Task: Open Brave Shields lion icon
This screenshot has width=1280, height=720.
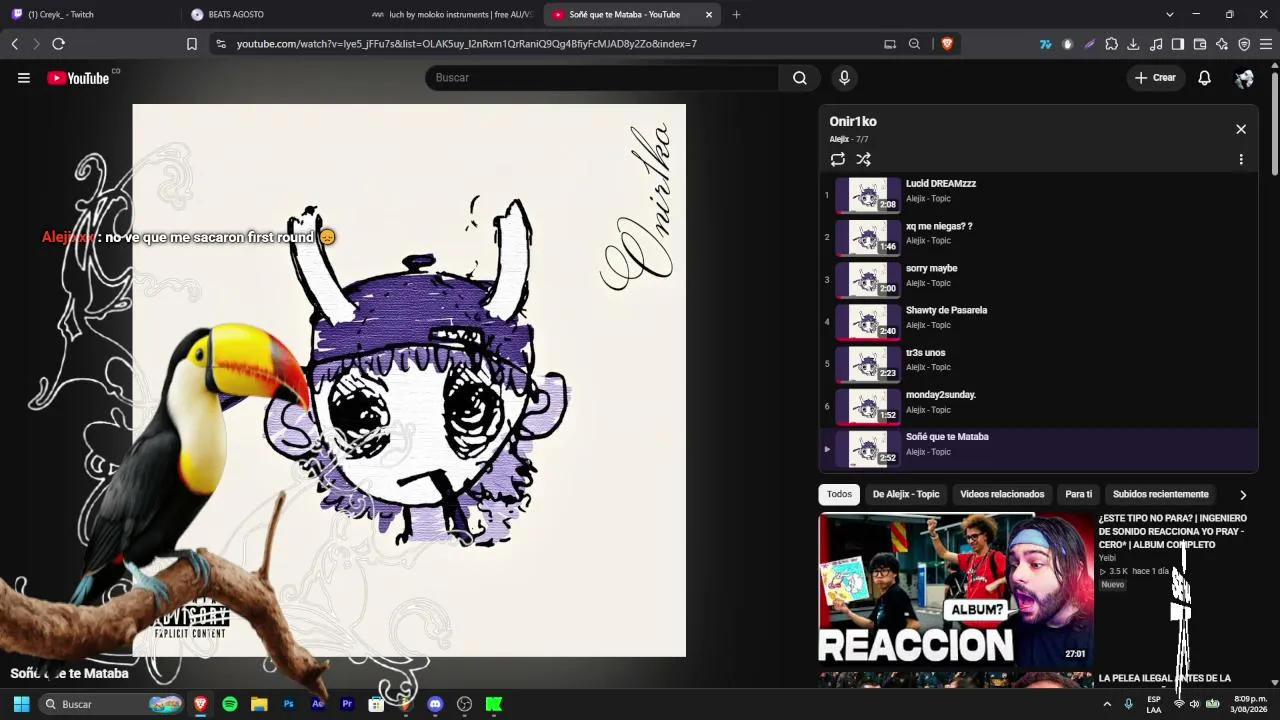Action: [947, 44]
